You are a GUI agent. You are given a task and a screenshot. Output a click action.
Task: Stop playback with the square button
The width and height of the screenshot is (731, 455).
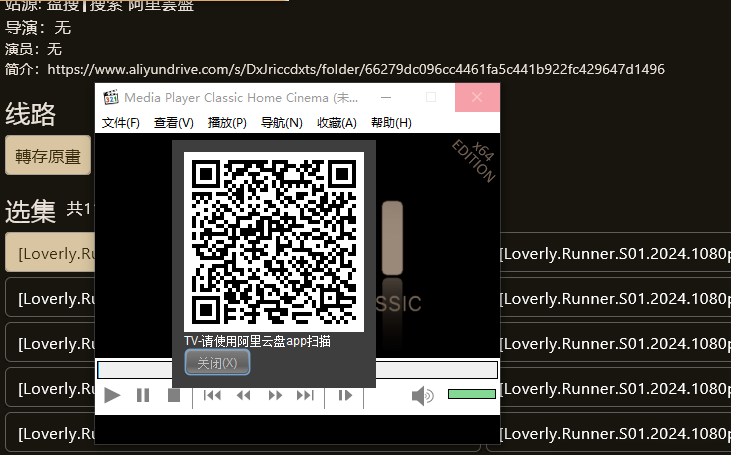[x=173, y=395]
